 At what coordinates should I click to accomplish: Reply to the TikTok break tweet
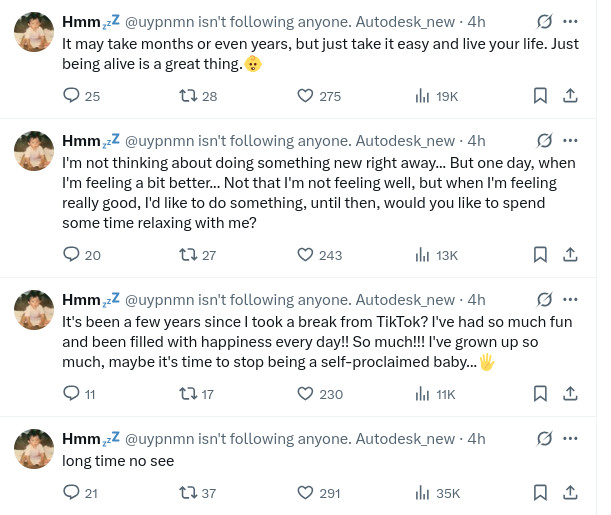[x=72, y=394]
